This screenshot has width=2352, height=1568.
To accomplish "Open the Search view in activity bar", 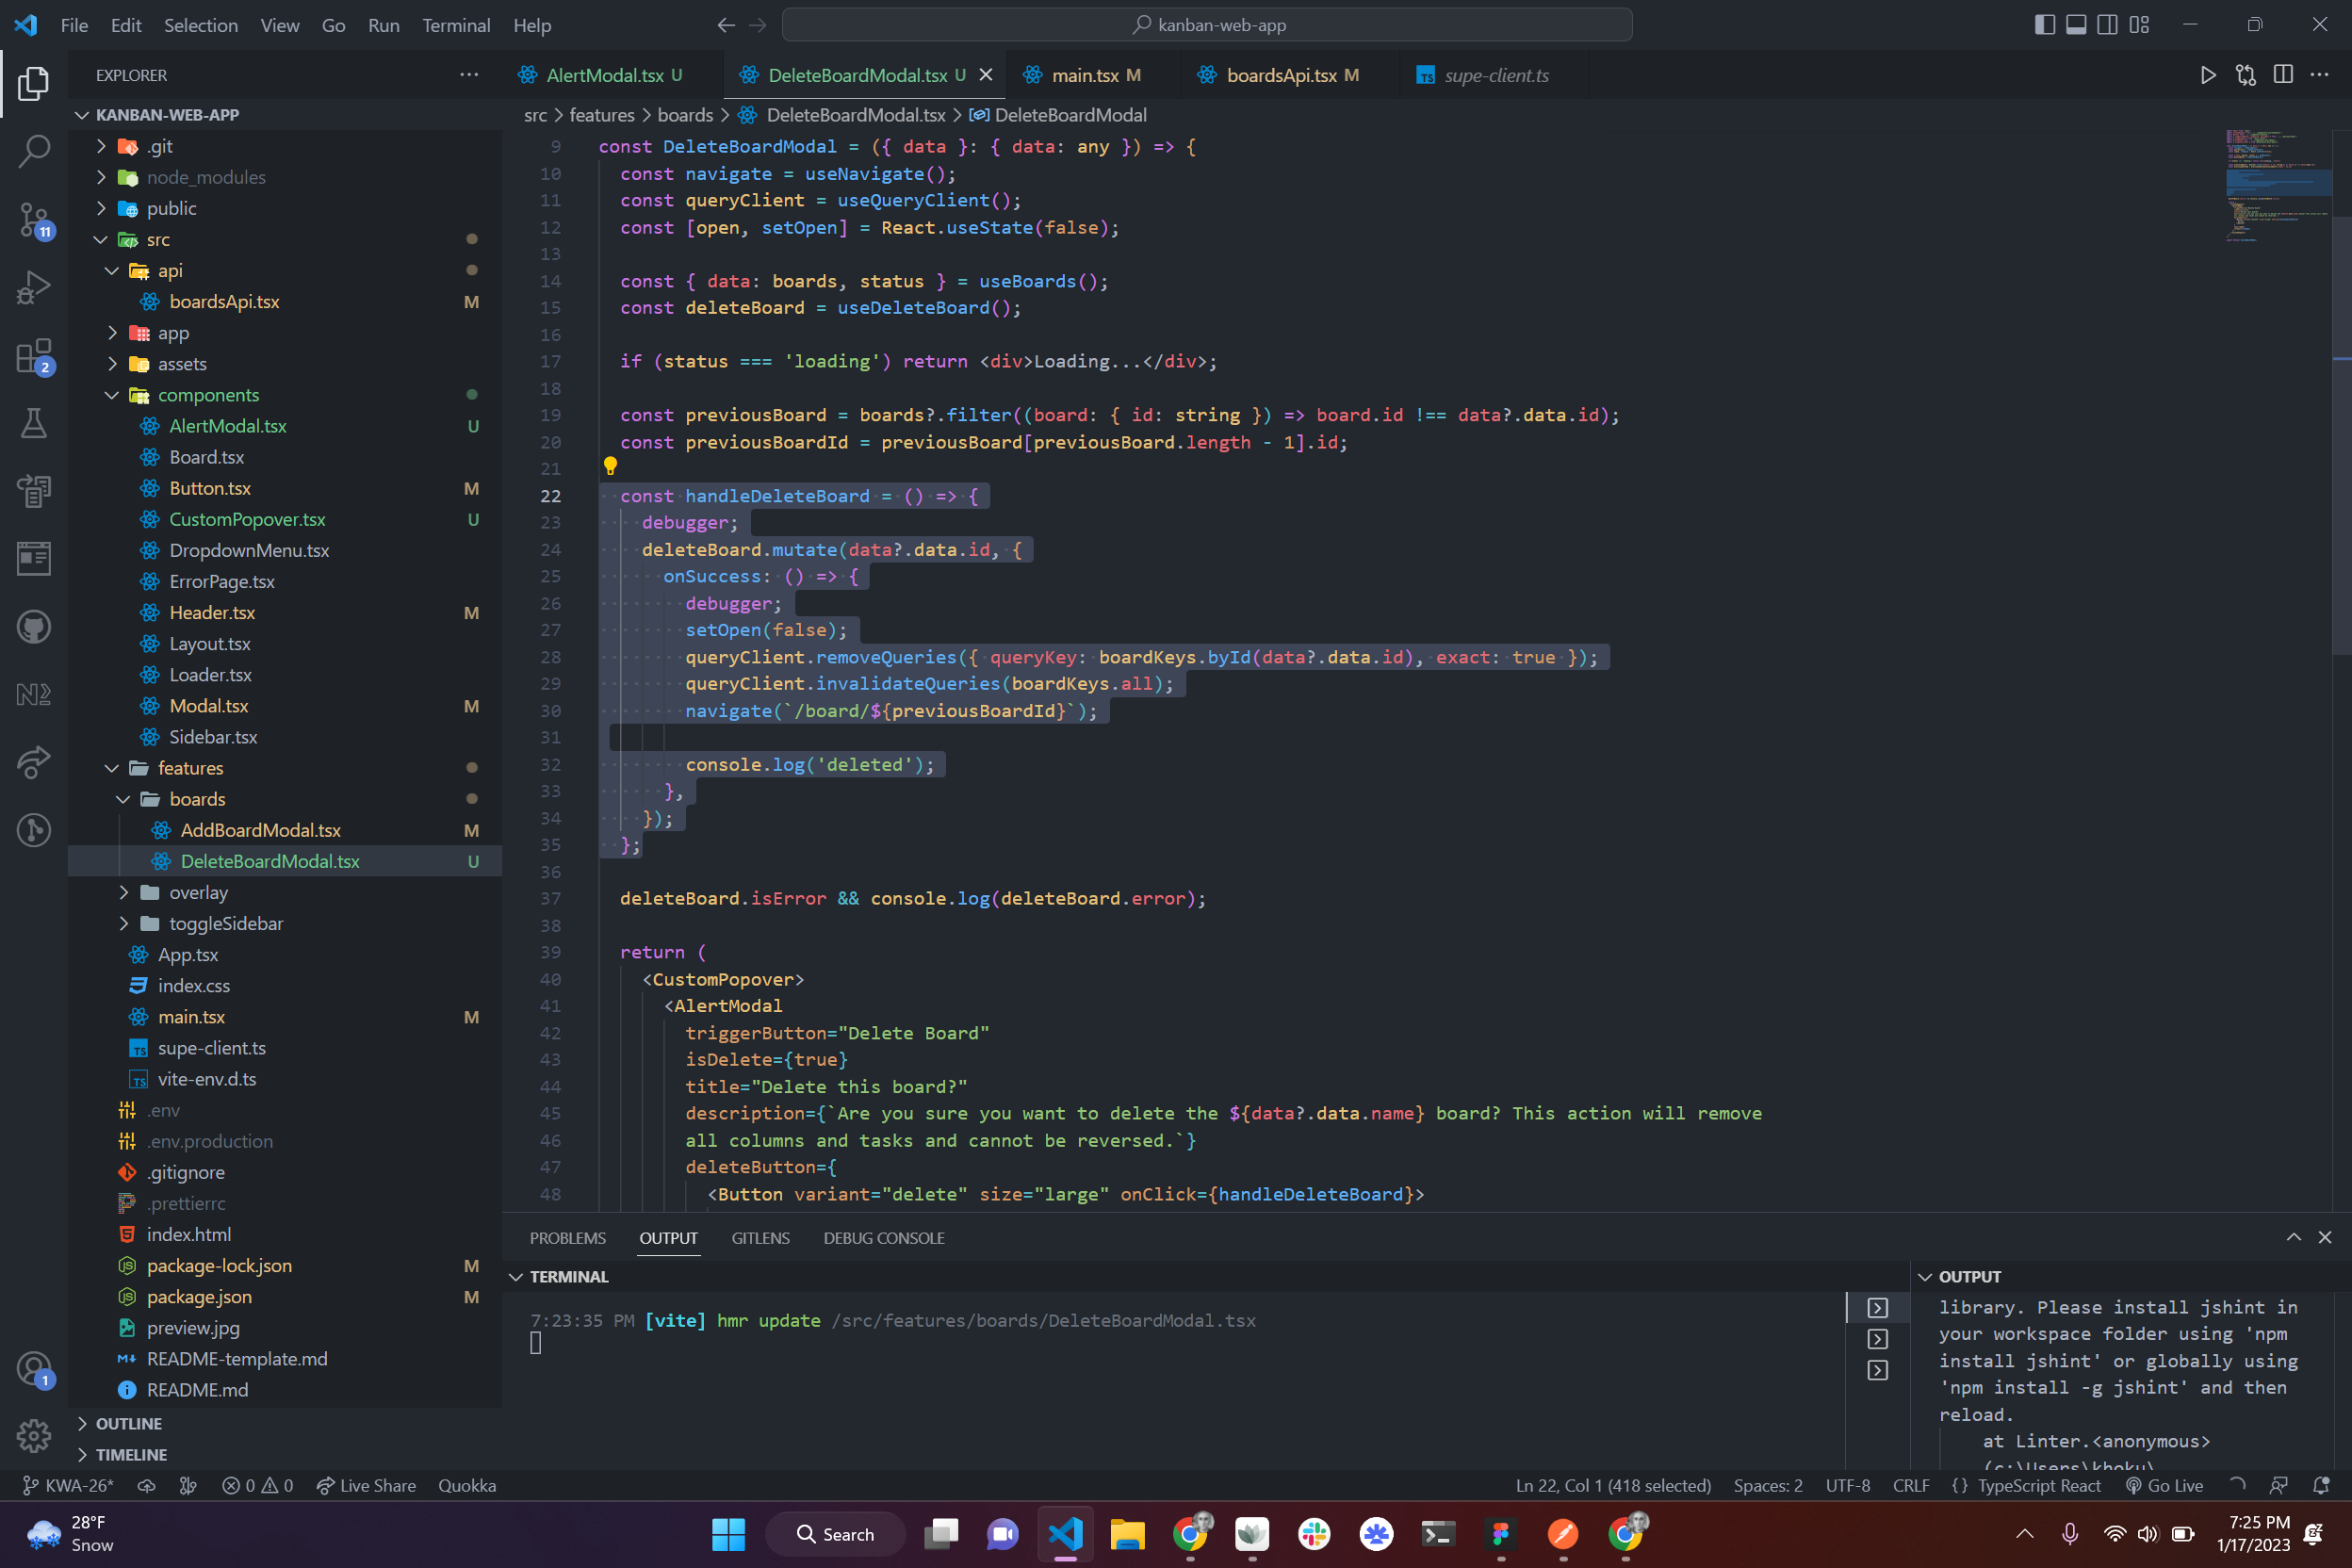I will point(33,151).
